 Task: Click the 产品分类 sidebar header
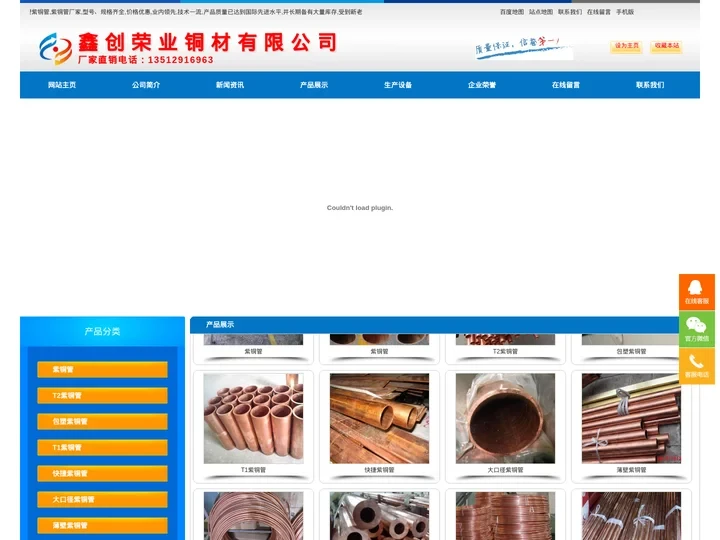pos(102,332)
